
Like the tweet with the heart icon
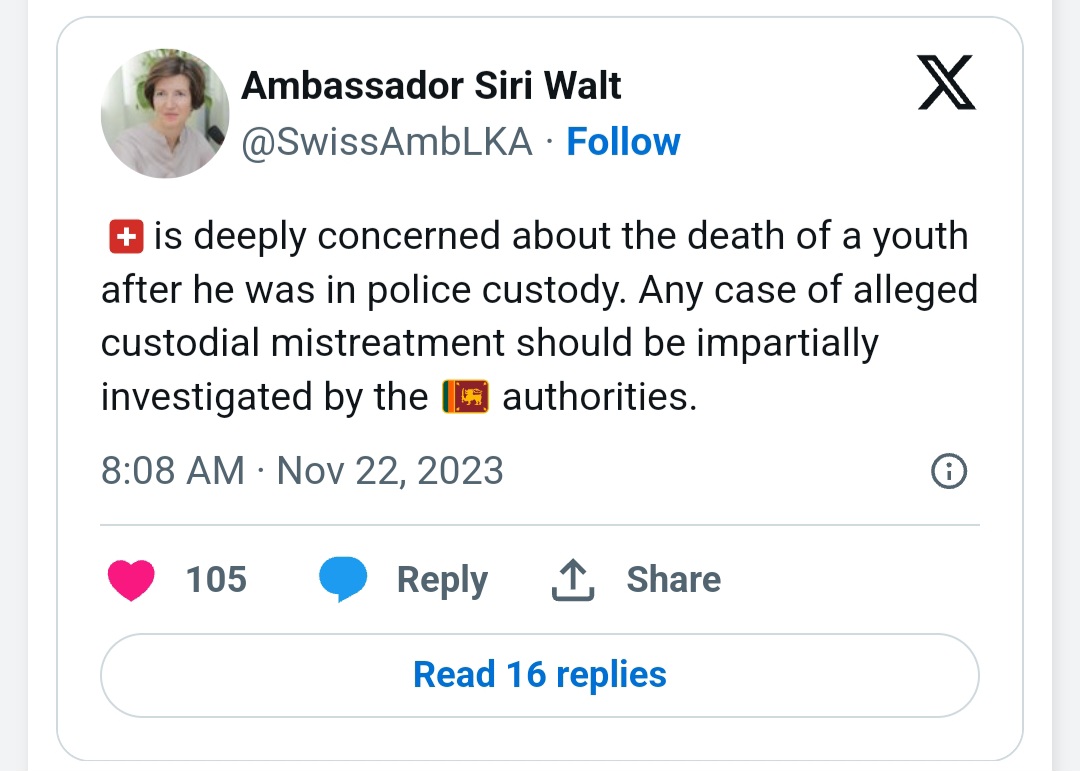pyautogui.click(x=131, y=579)
